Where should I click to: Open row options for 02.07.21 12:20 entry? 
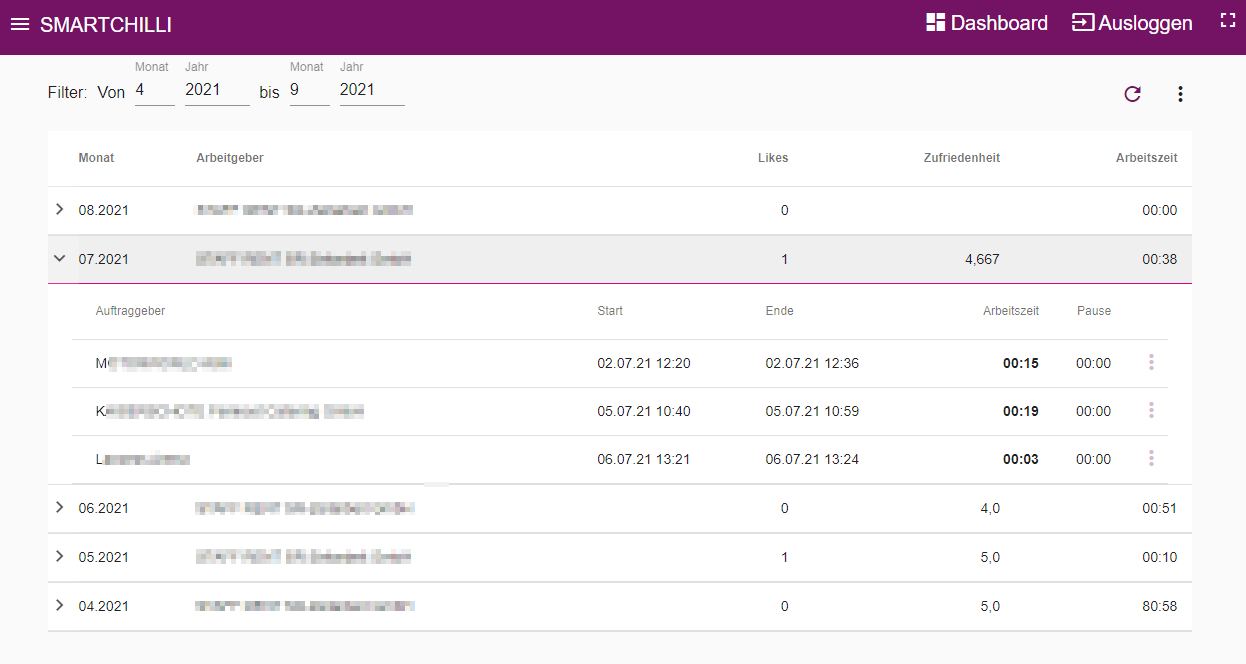(1151, 362)
